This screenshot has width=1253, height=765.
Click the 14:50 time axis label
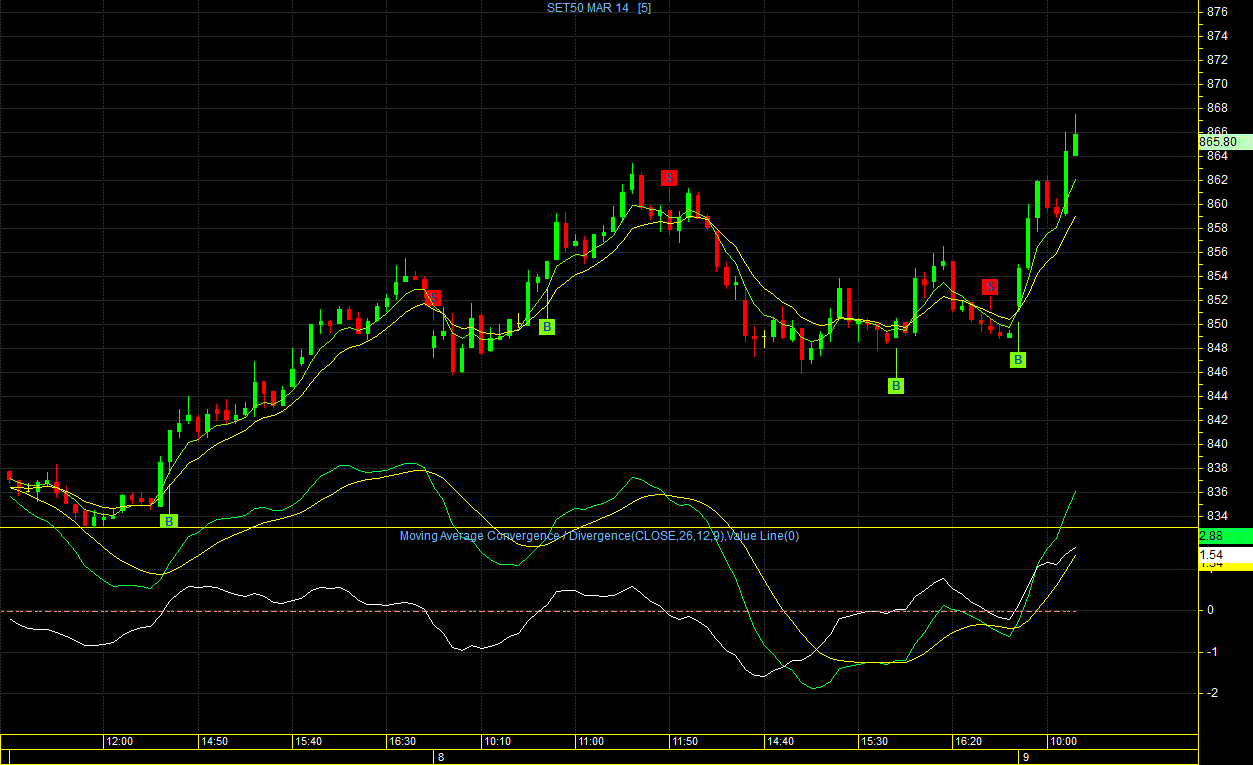coord(214,742)
